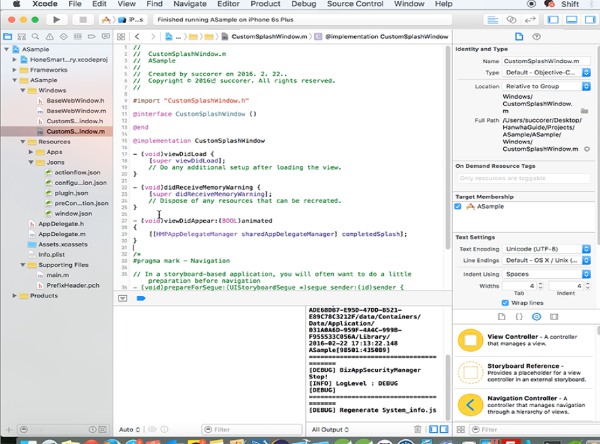Open the Project navigator
Image resolution: width=600 pixels, height=444 pixels.
pyautogui.click(x=8, y=37)
